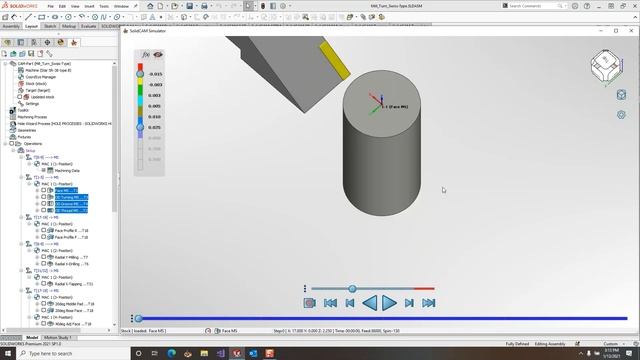The image size is (640, 360).
Task: Open the DisplayManager appearance sphere tab
Action: 61,42
